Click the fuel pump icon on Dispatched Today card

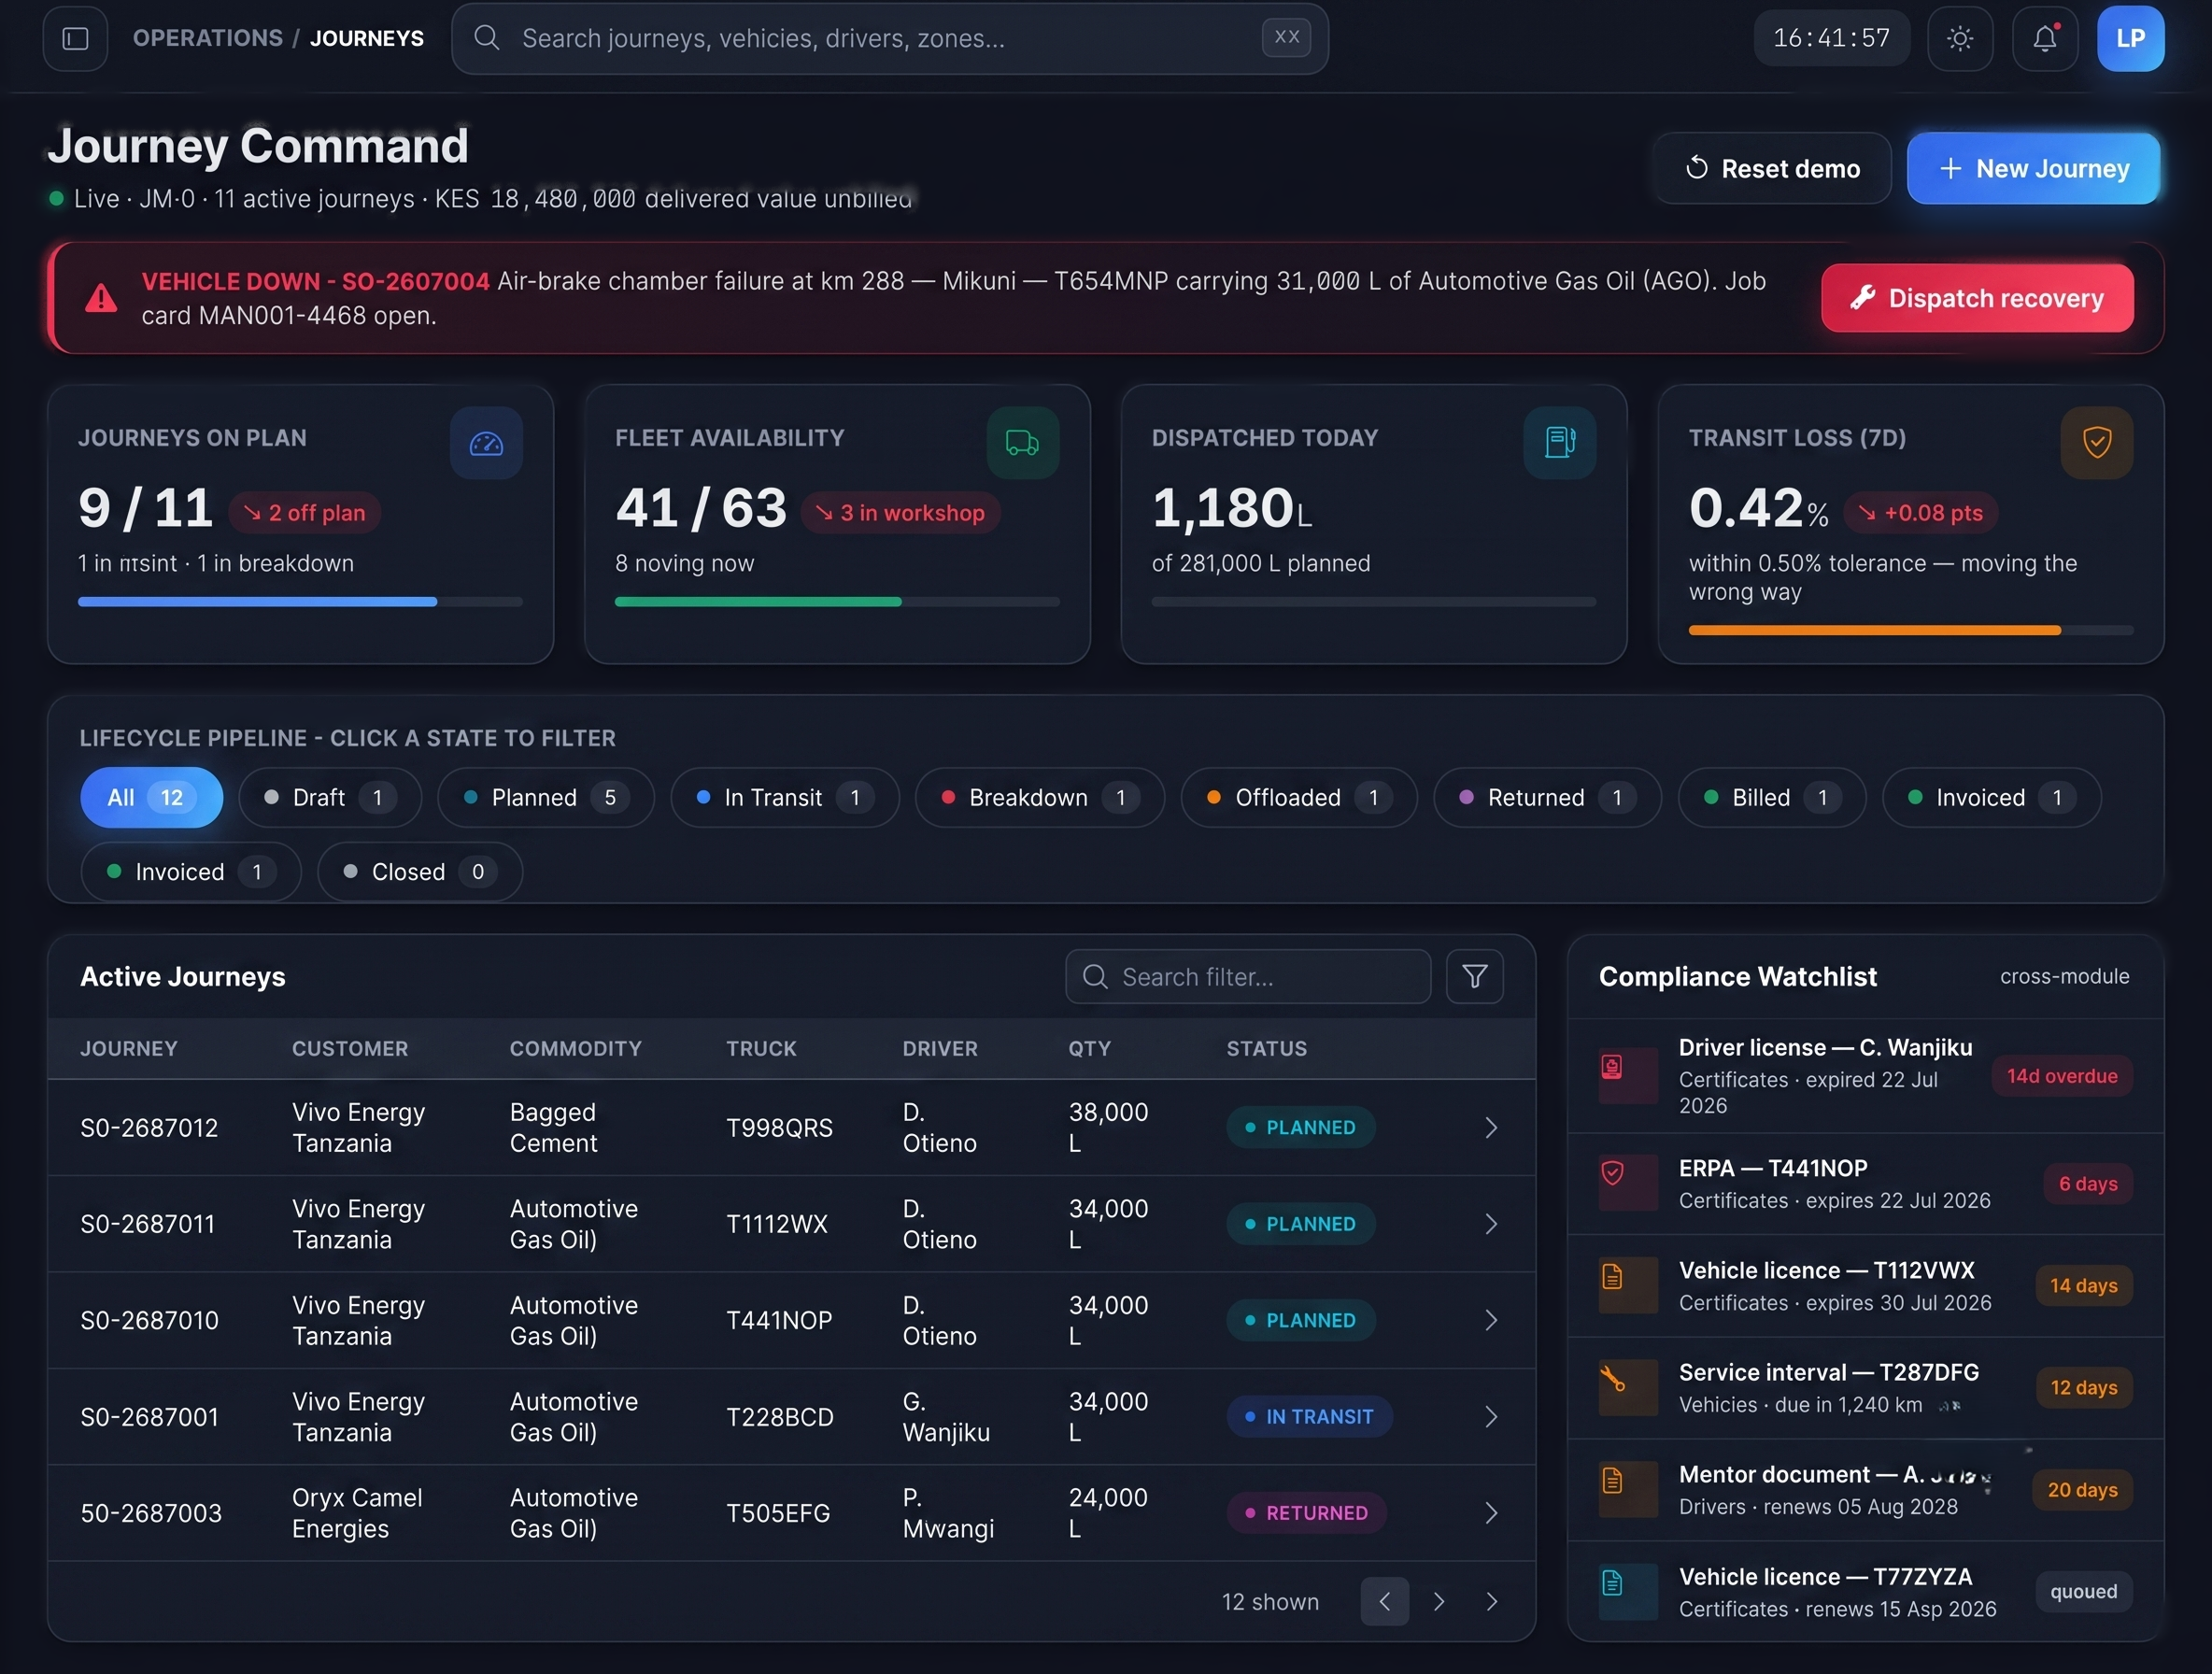(1559, 443)
